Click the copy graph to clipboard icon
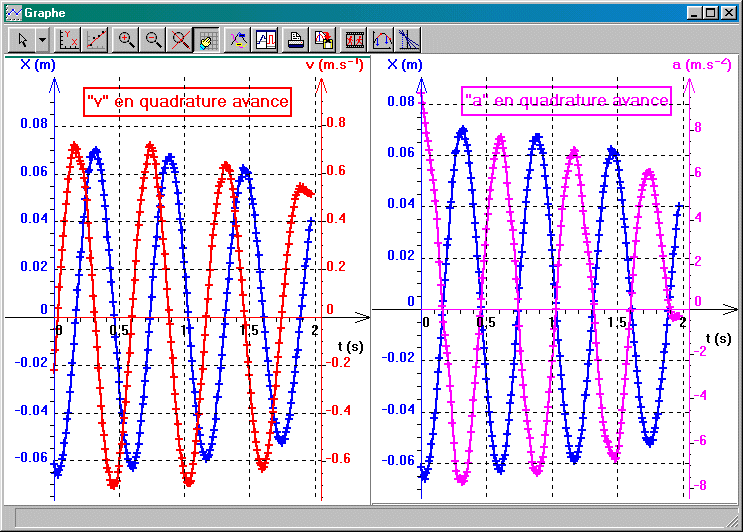The width and height of the screenshot is (743, 532). (x=323, y=40)
